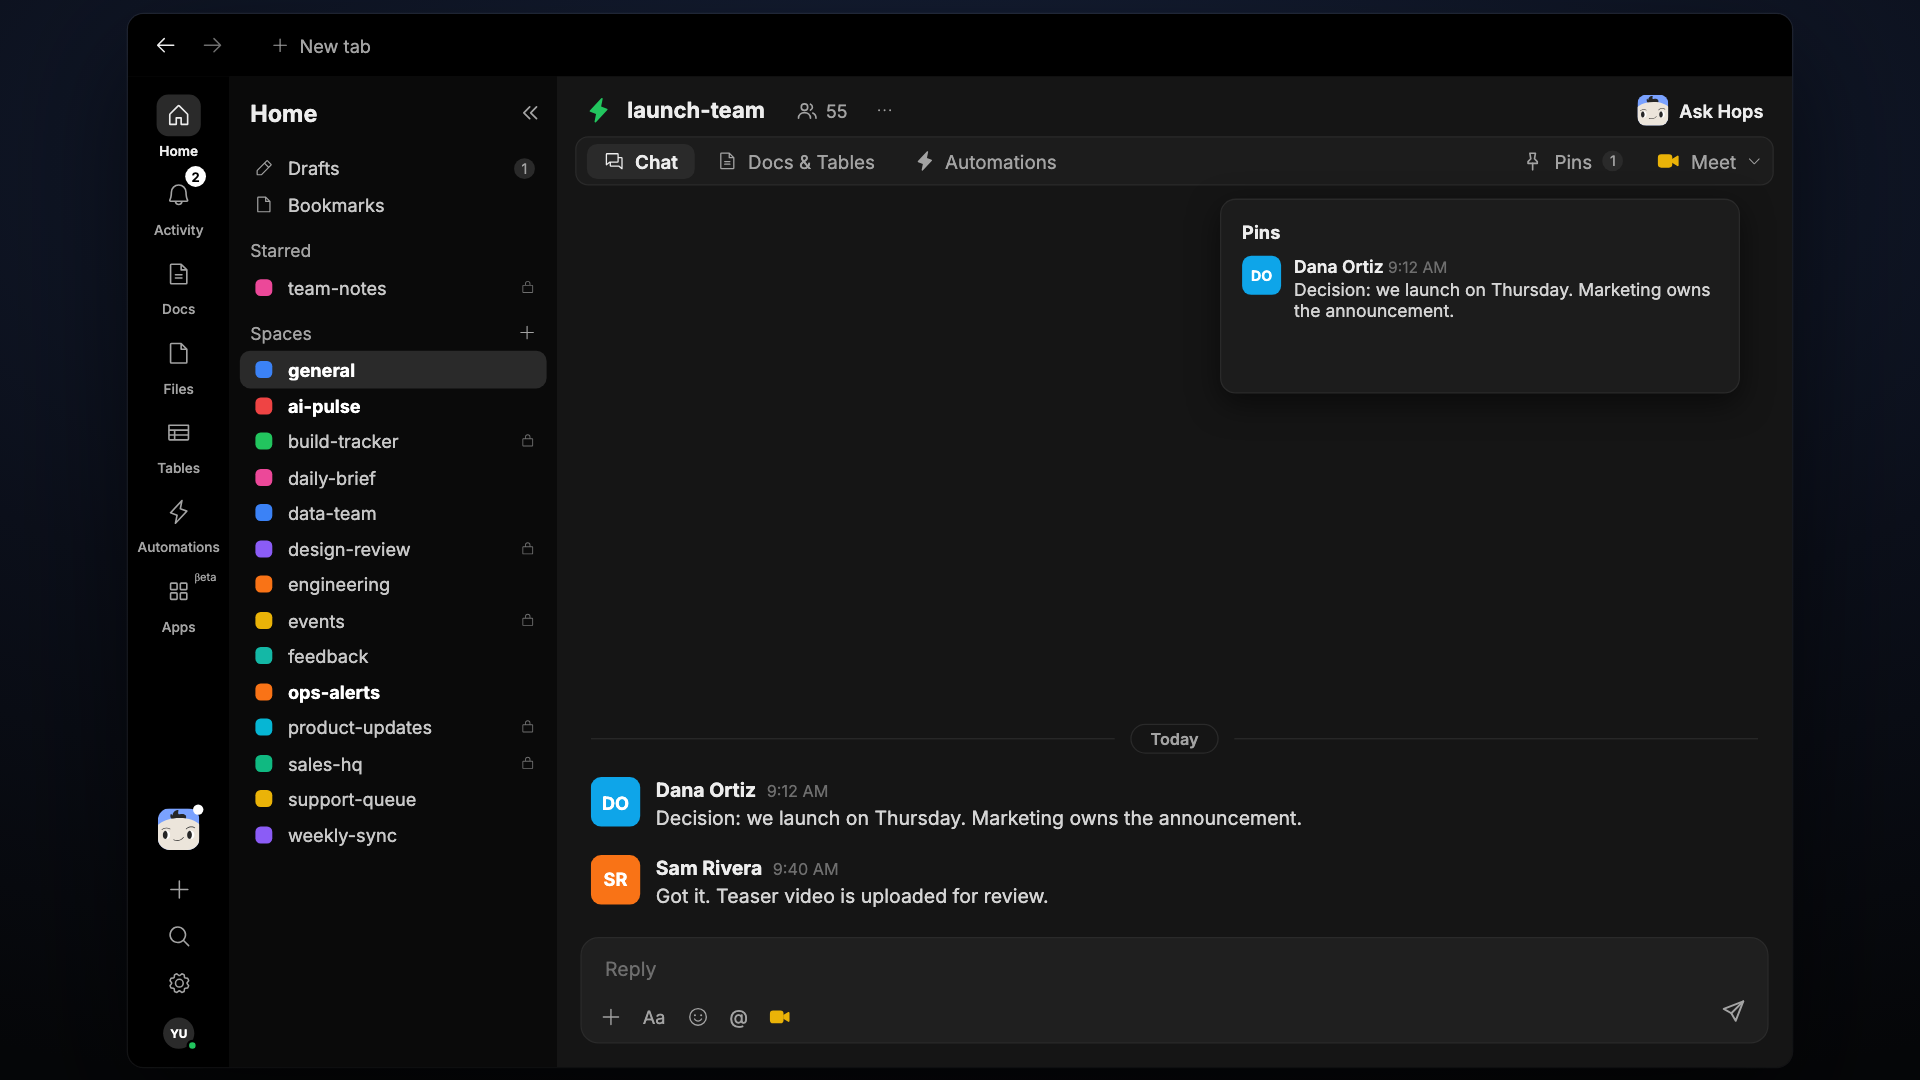Open the YU user profile avatar
This screenshot has height=1080, width=1920.
point(179,1033)
